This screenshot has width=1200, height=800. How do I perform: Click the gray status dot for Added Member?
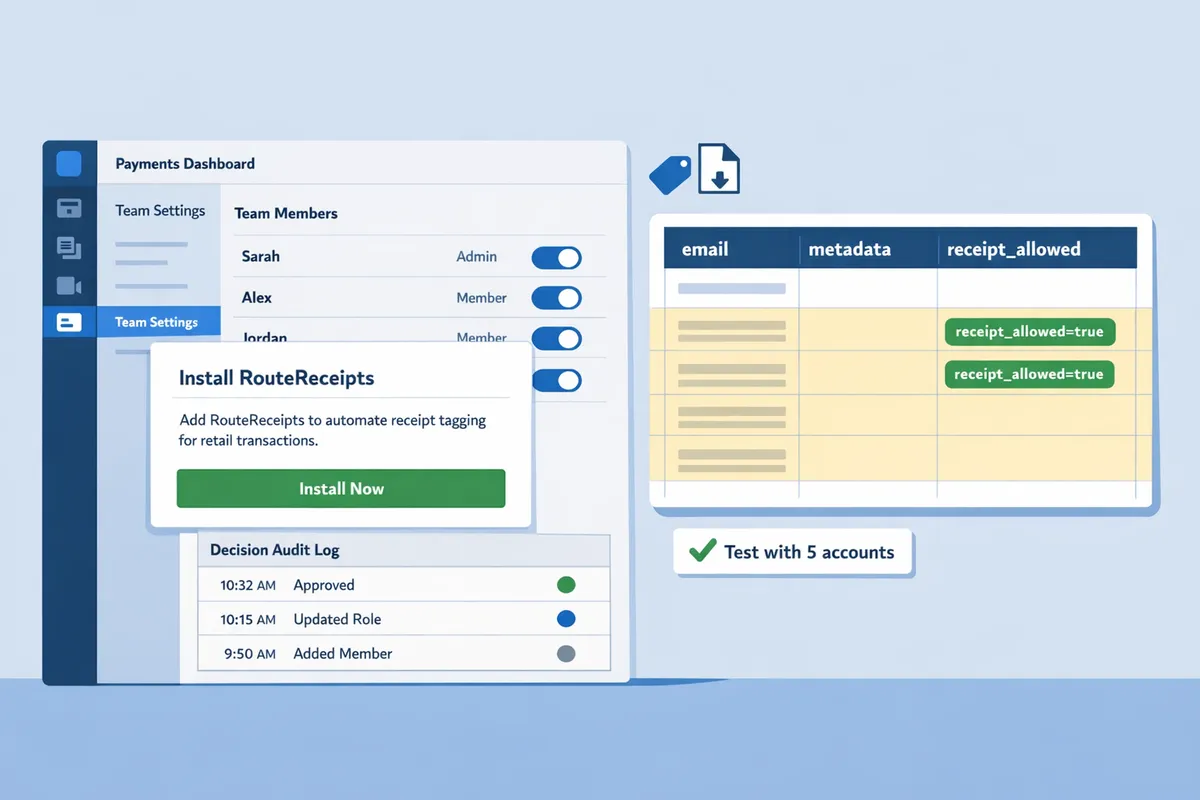[x=565, y=654]
